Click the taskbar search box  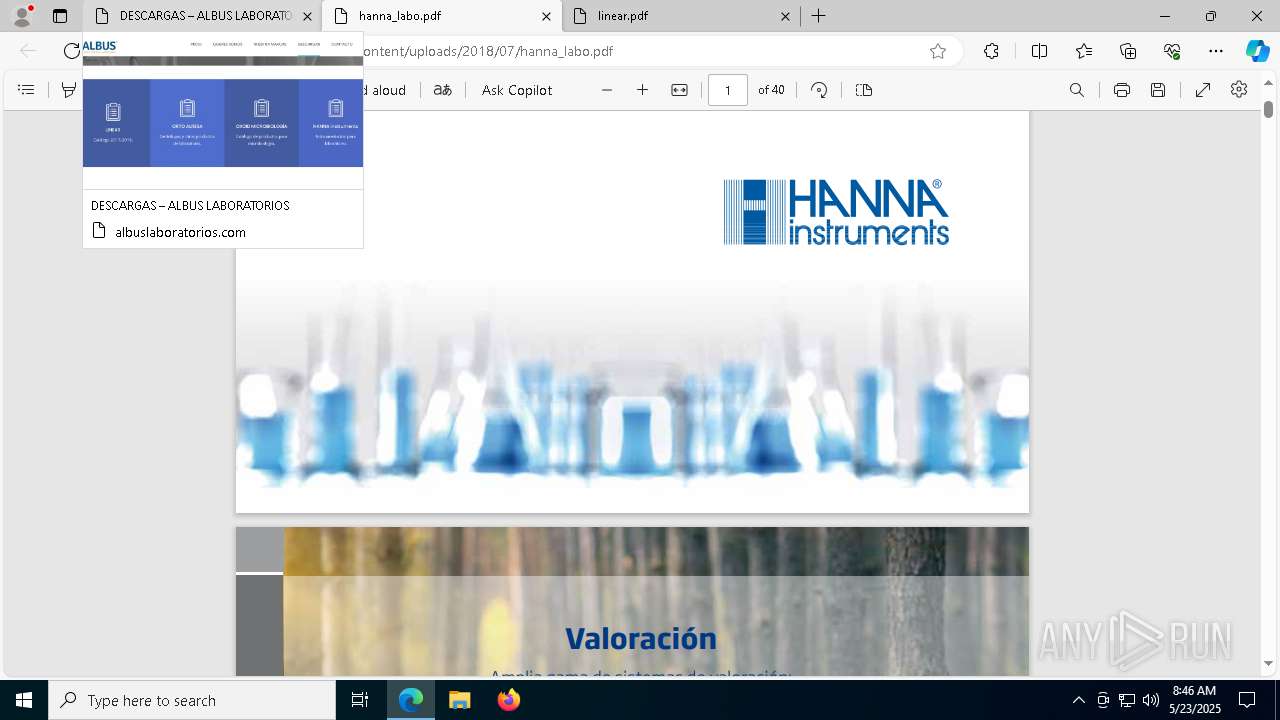[x=192, y=700]
